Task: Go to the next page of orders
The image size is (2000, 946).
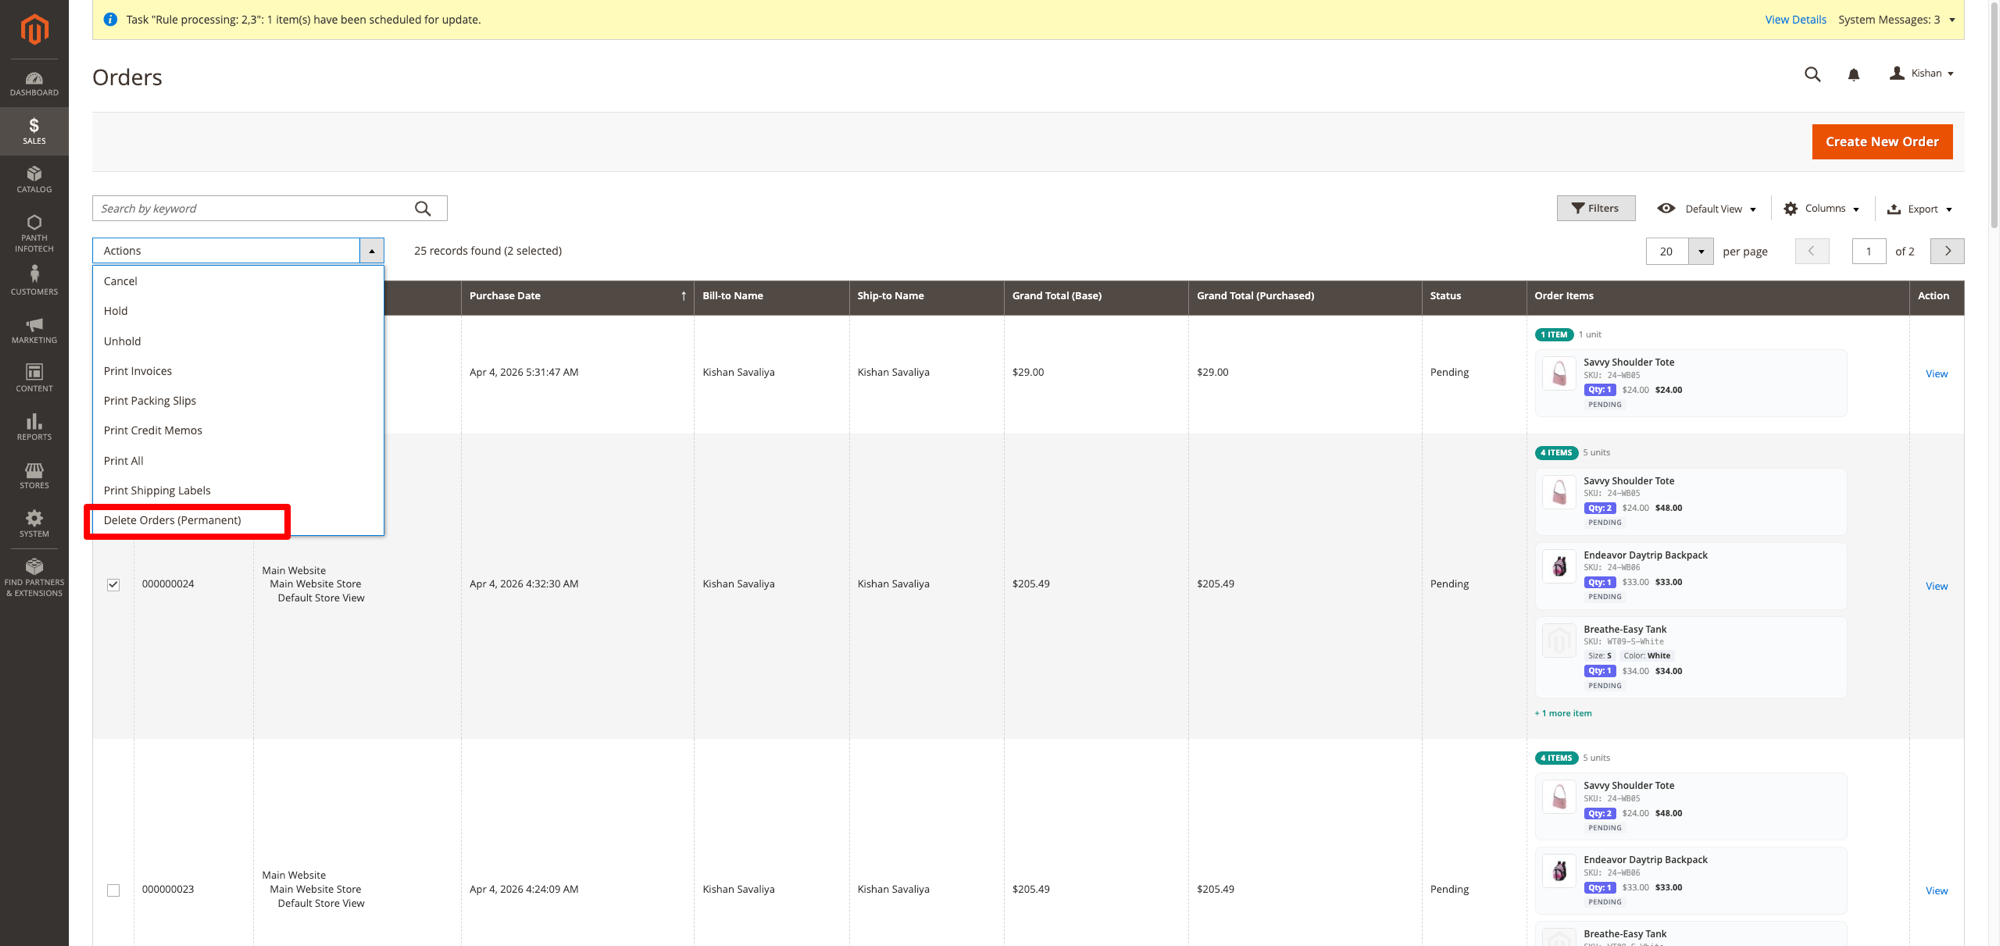Action: click(1947, 251)
